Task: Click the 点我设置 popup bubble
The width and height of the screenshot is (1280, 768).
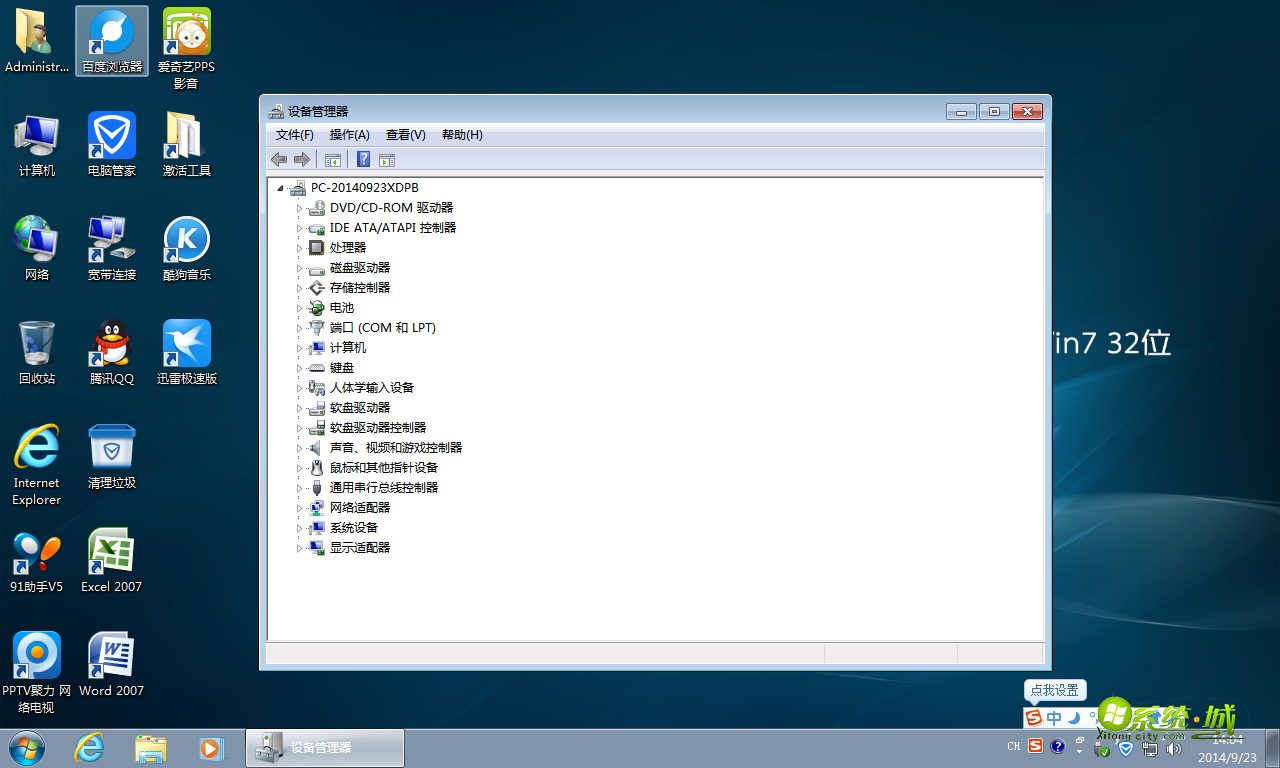Action: tap(1055, 690)
